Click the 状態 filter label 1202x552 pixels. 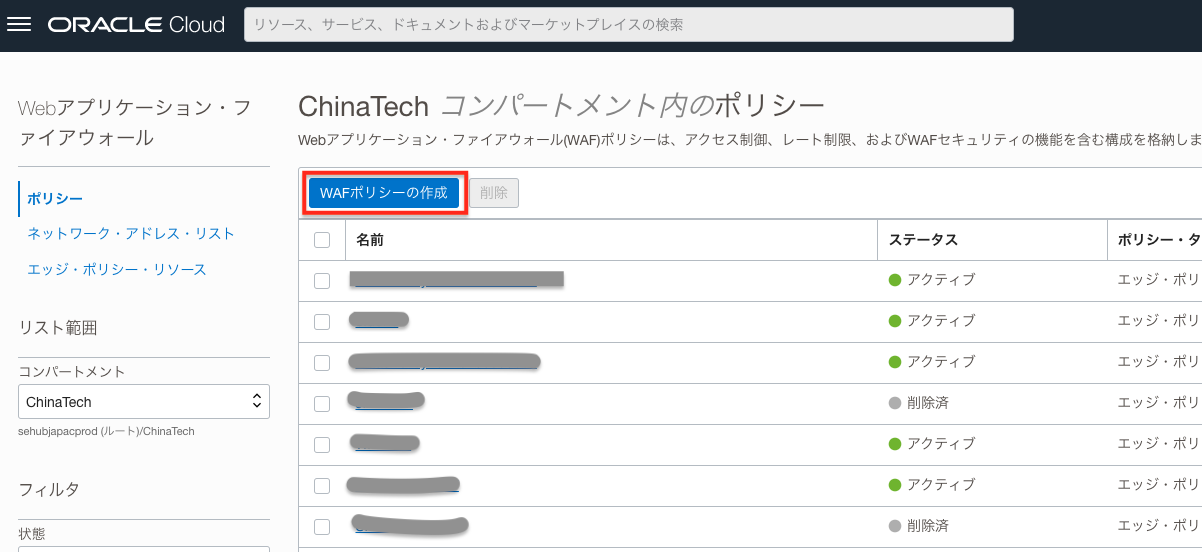click(30, 533)
